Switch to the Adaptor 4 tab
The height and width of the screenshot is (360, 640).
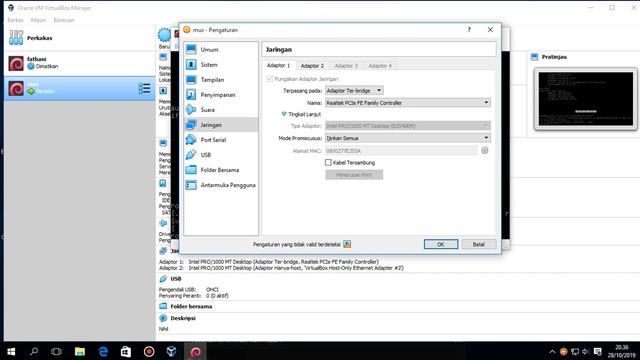[380, 66]
